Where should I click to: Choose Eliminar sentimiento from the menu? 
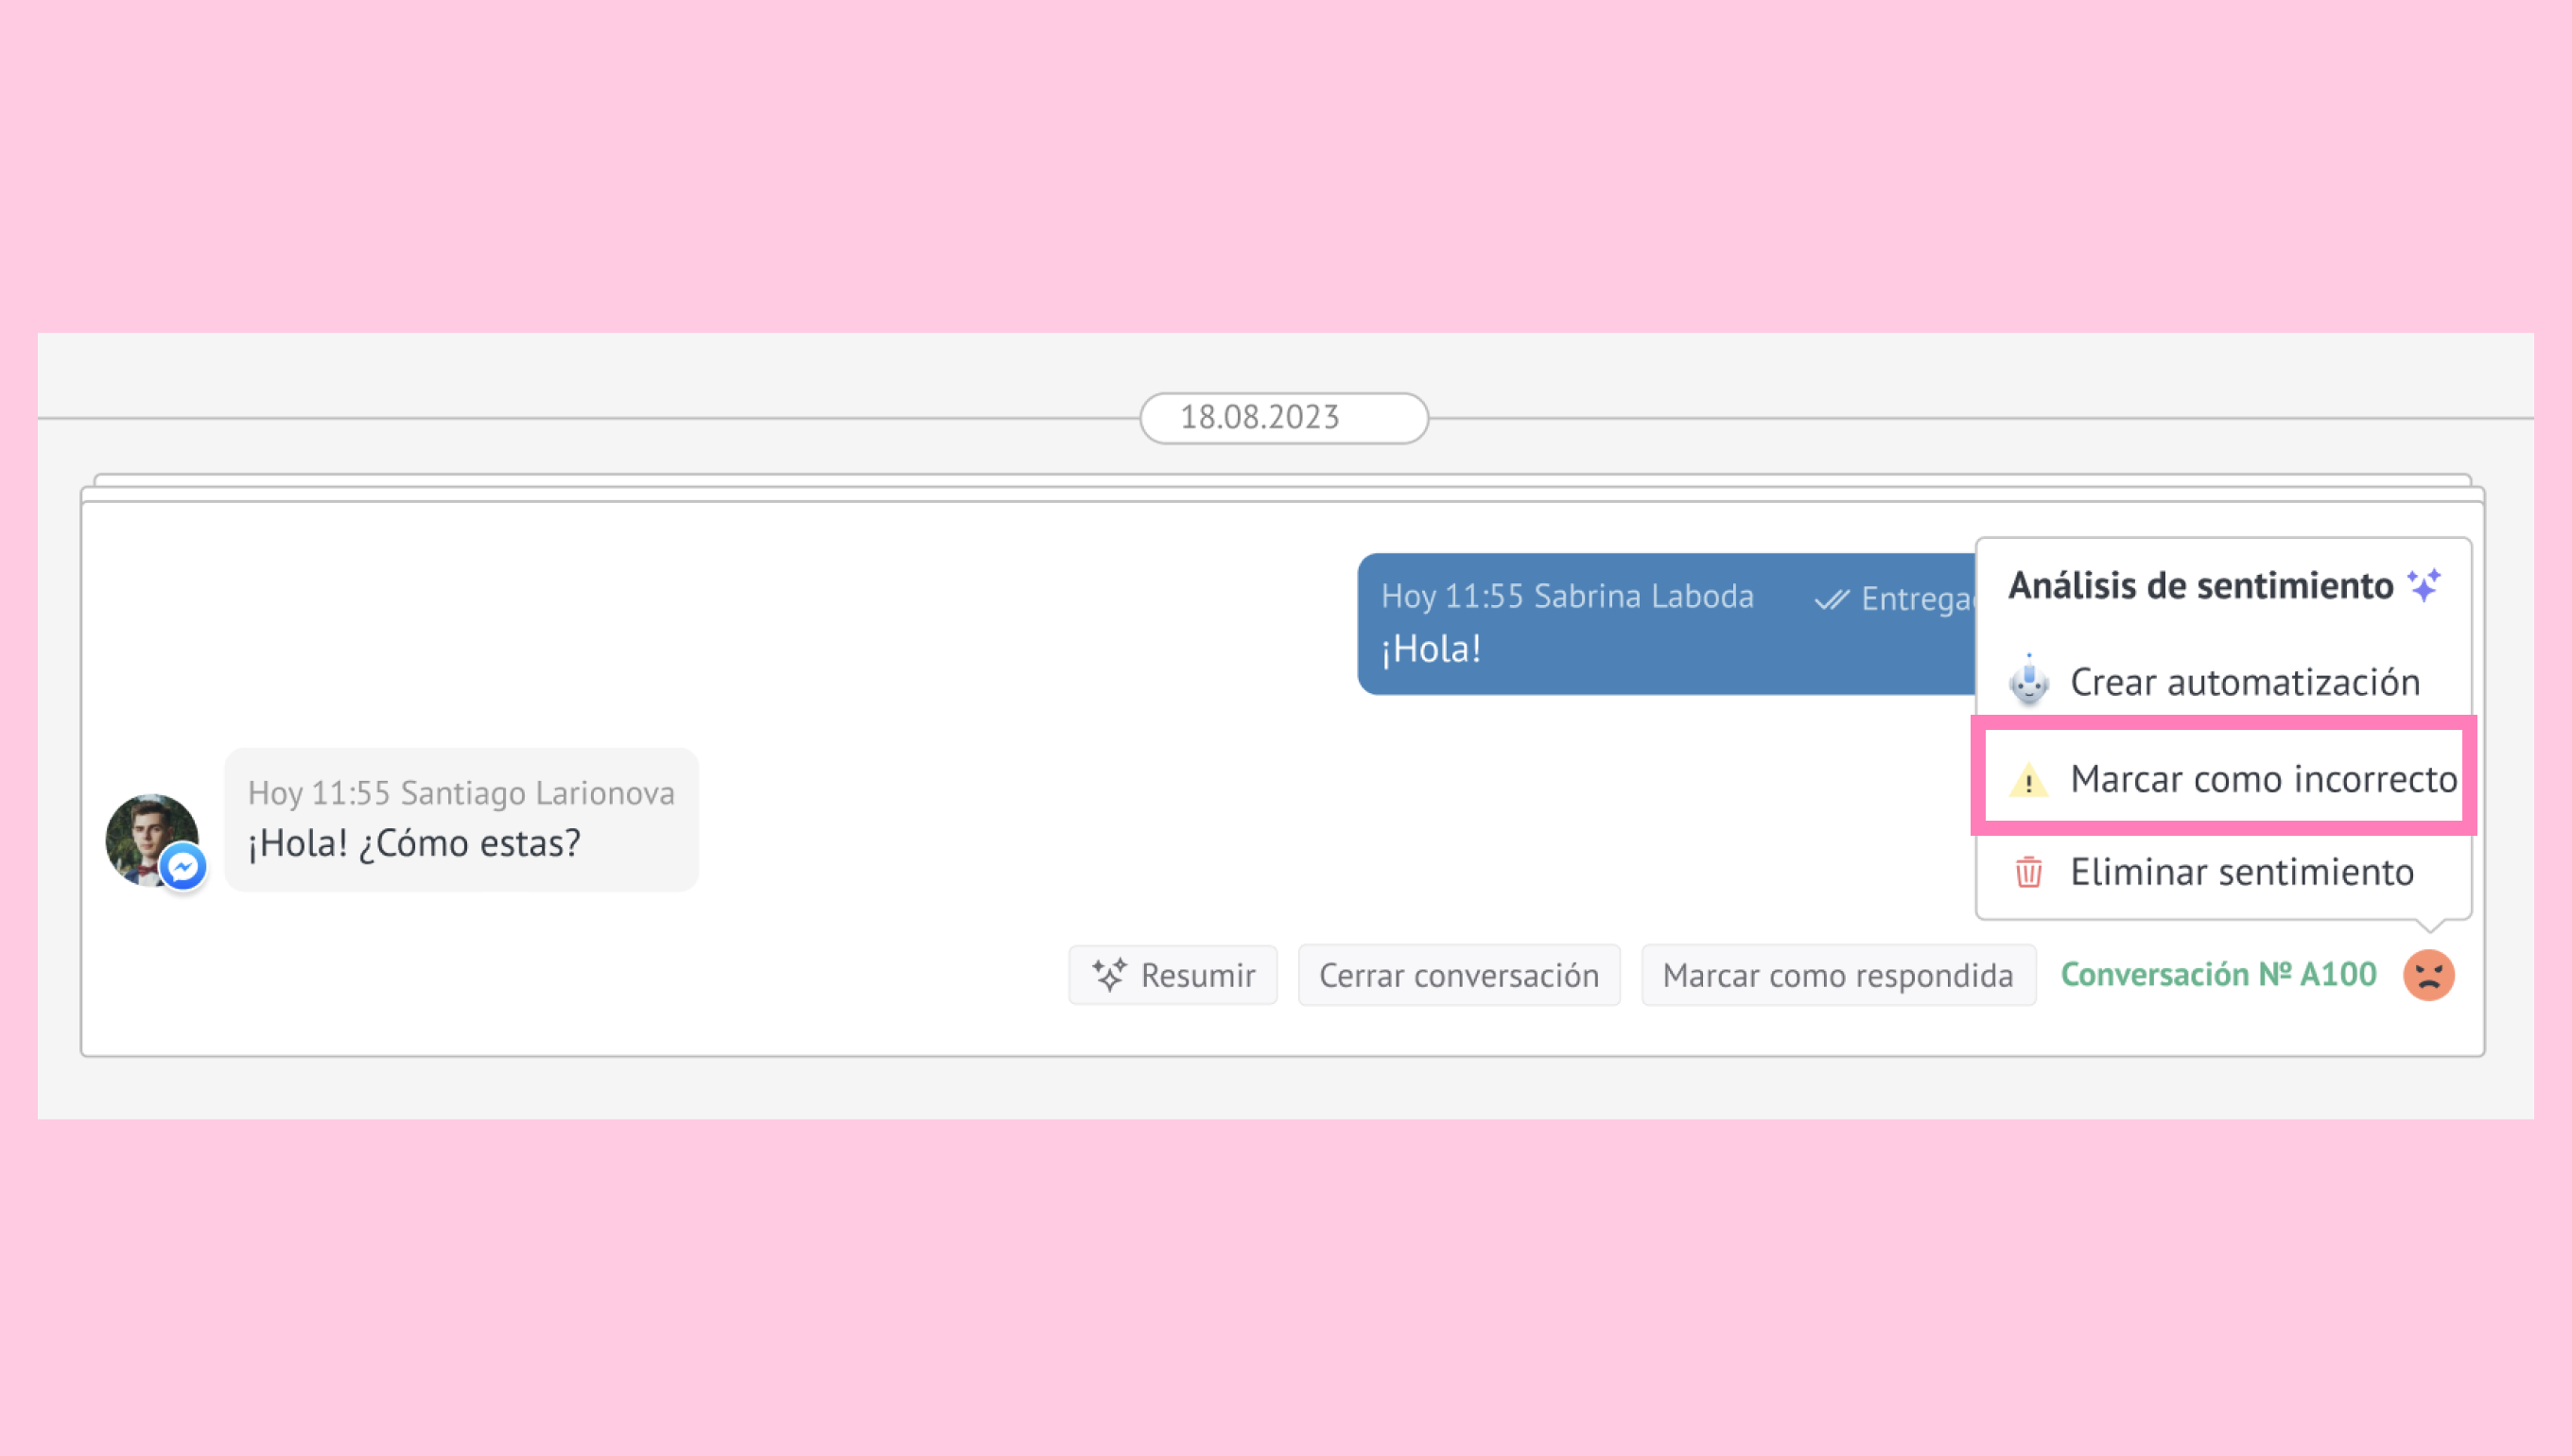pos(2224,872)
